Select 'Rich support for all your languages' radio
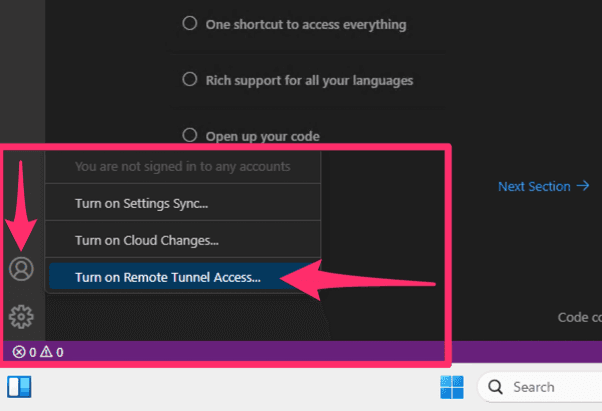This screenshot has width=602, height=411. tap(189, 80)
